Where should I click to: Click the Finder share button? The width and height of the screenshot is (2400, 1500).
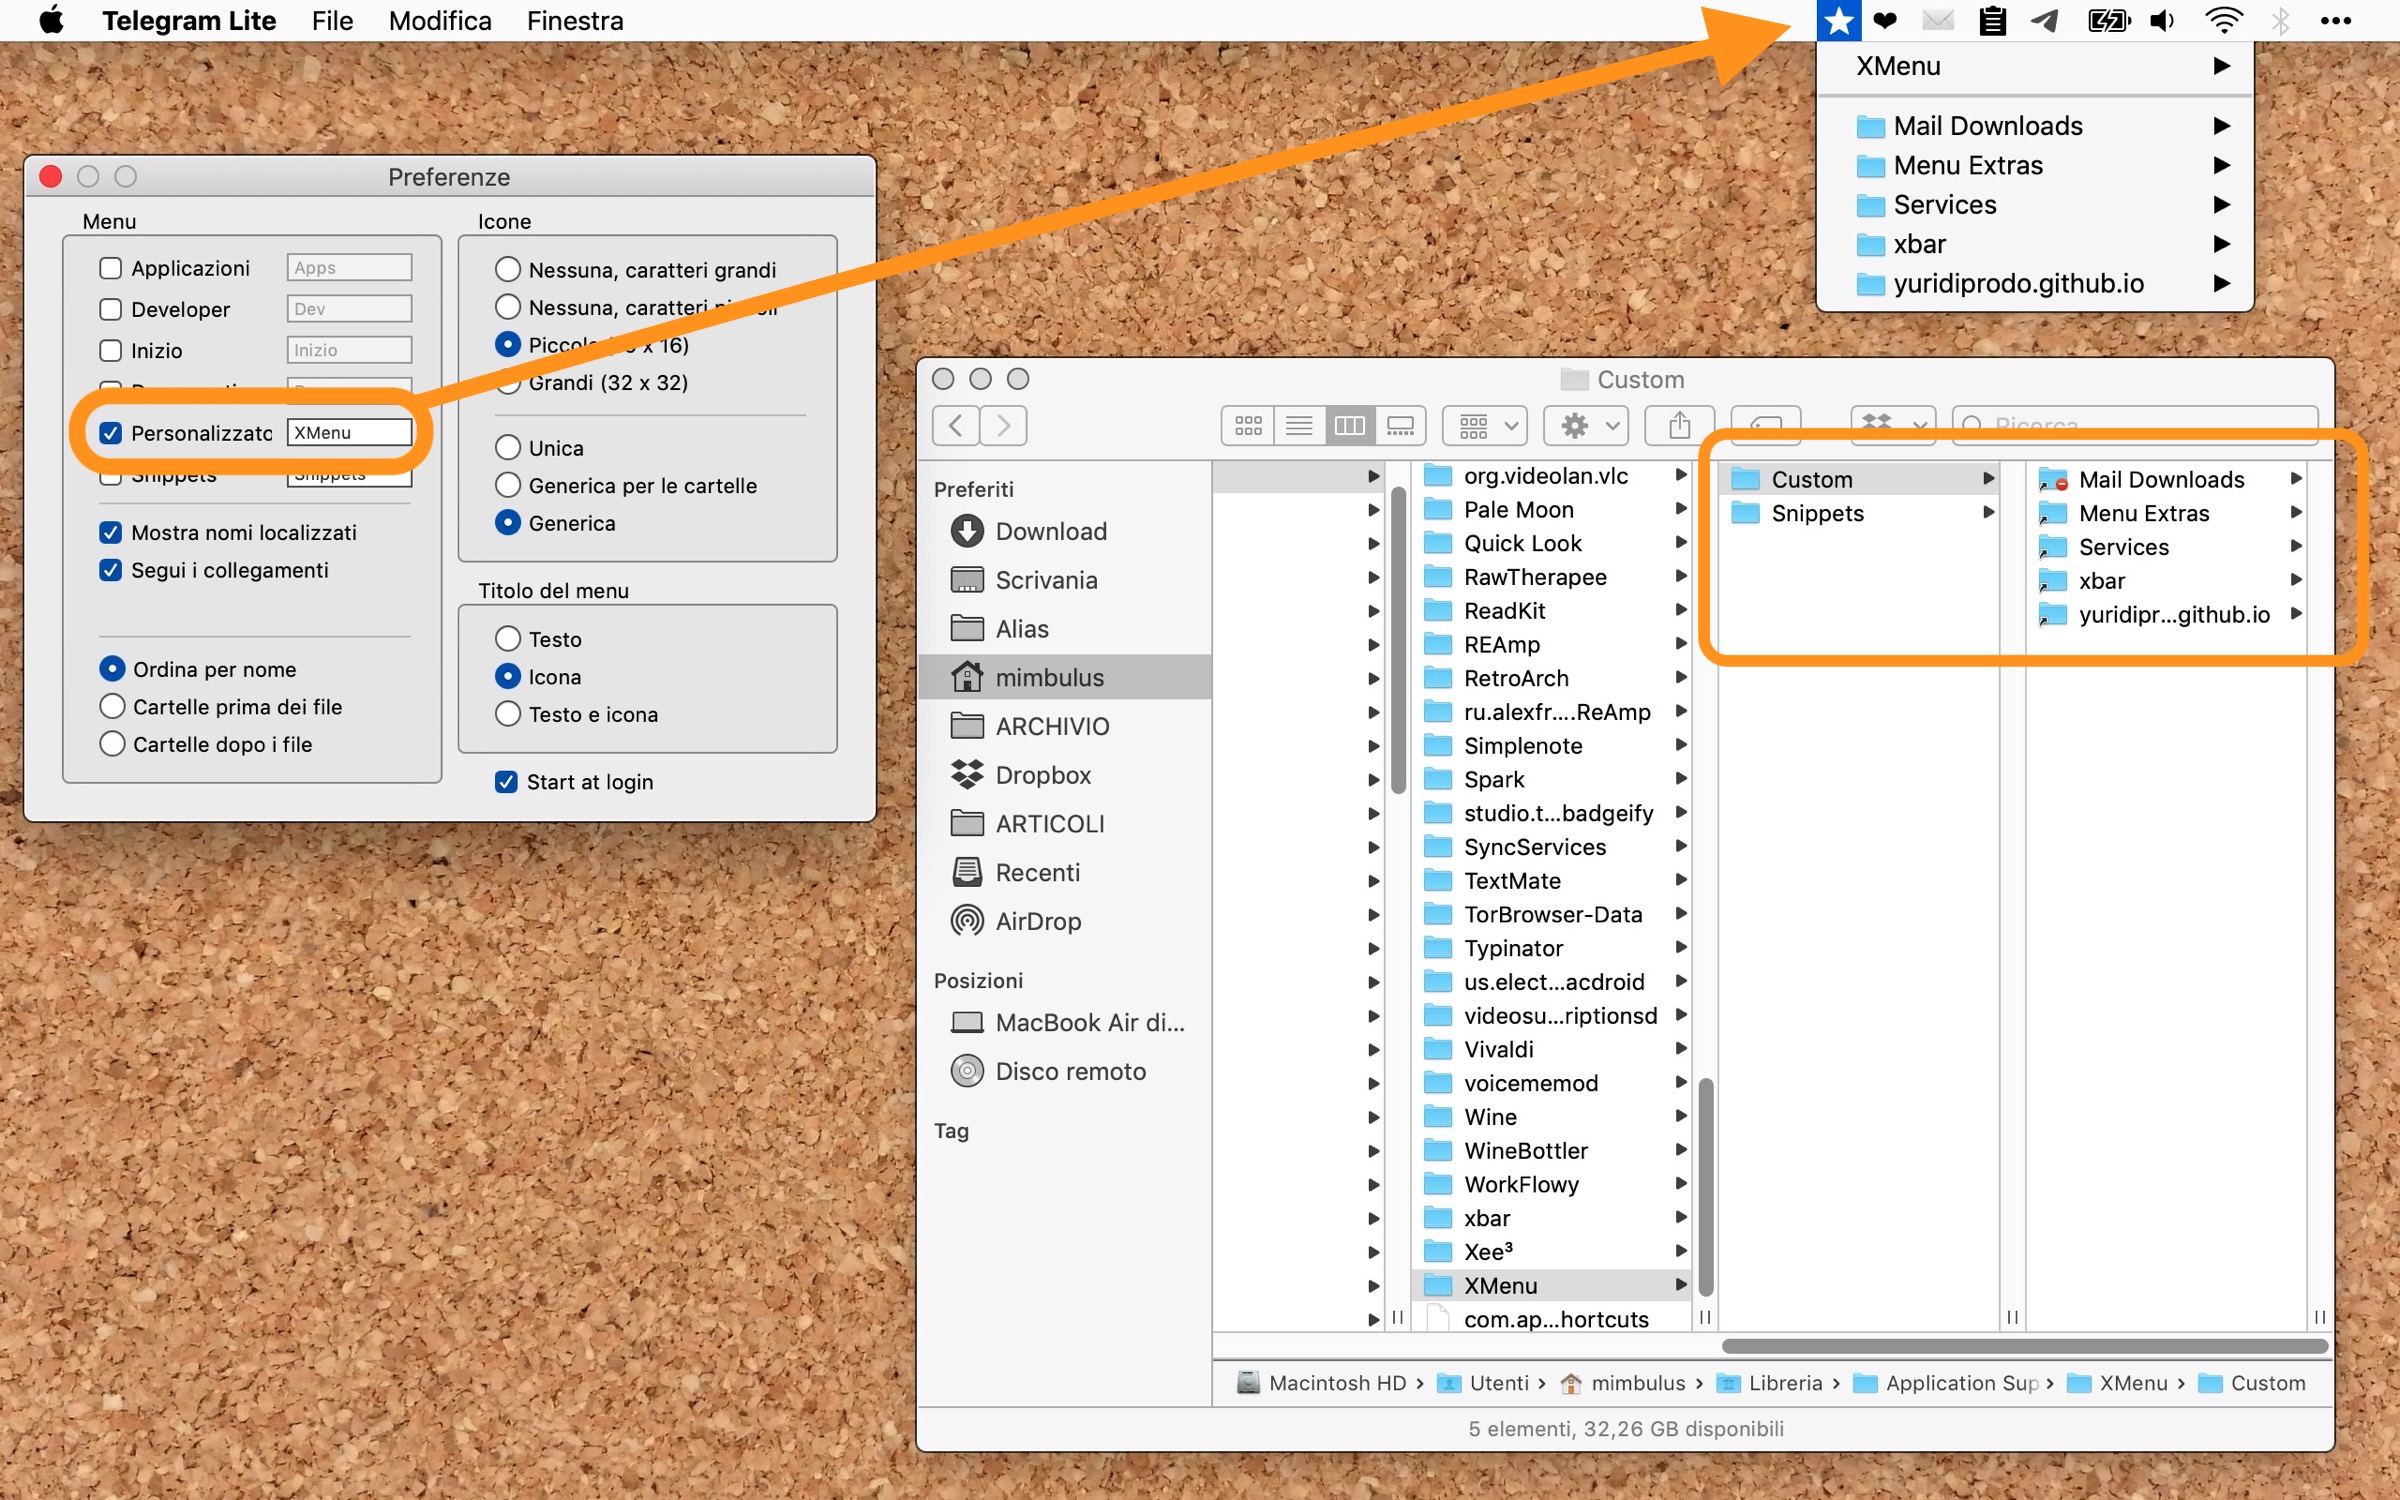1679,426
